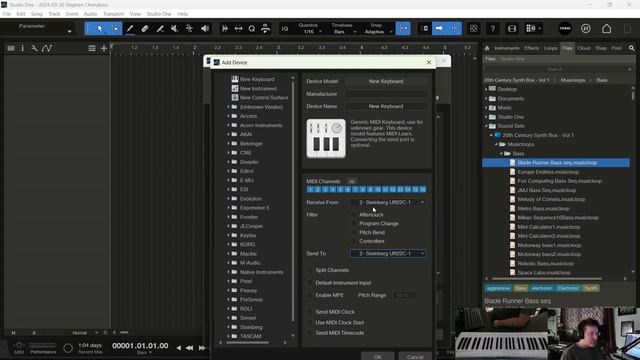Viewport: 640px width, 360px height.
Task: Click the Device Name field
Action: 386,106
